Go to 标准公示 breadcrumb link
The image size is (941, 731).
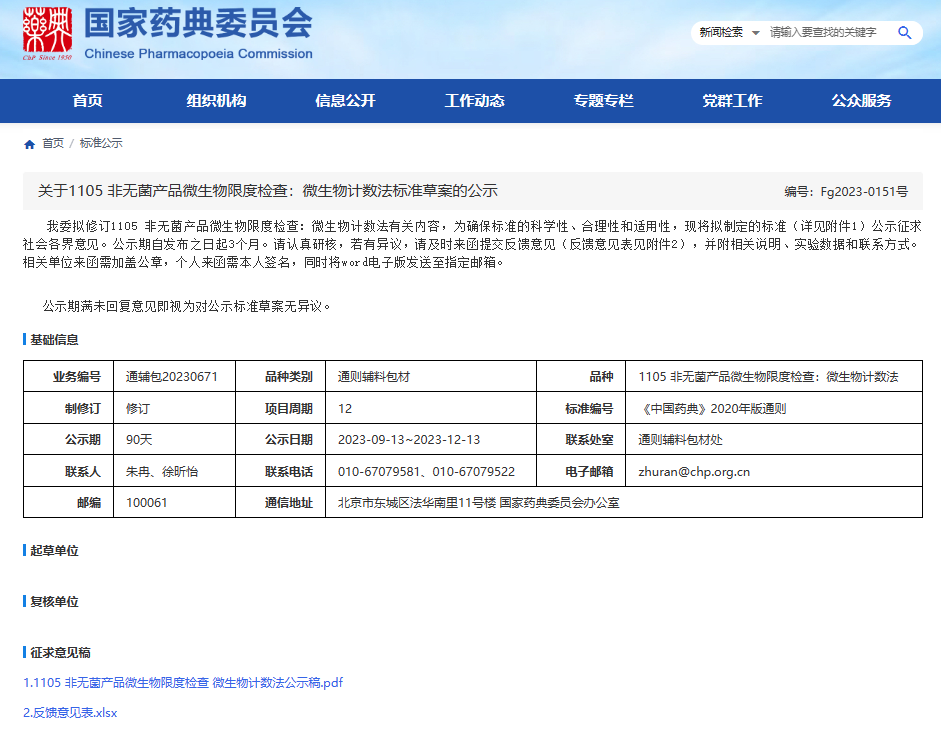[101, 143]
